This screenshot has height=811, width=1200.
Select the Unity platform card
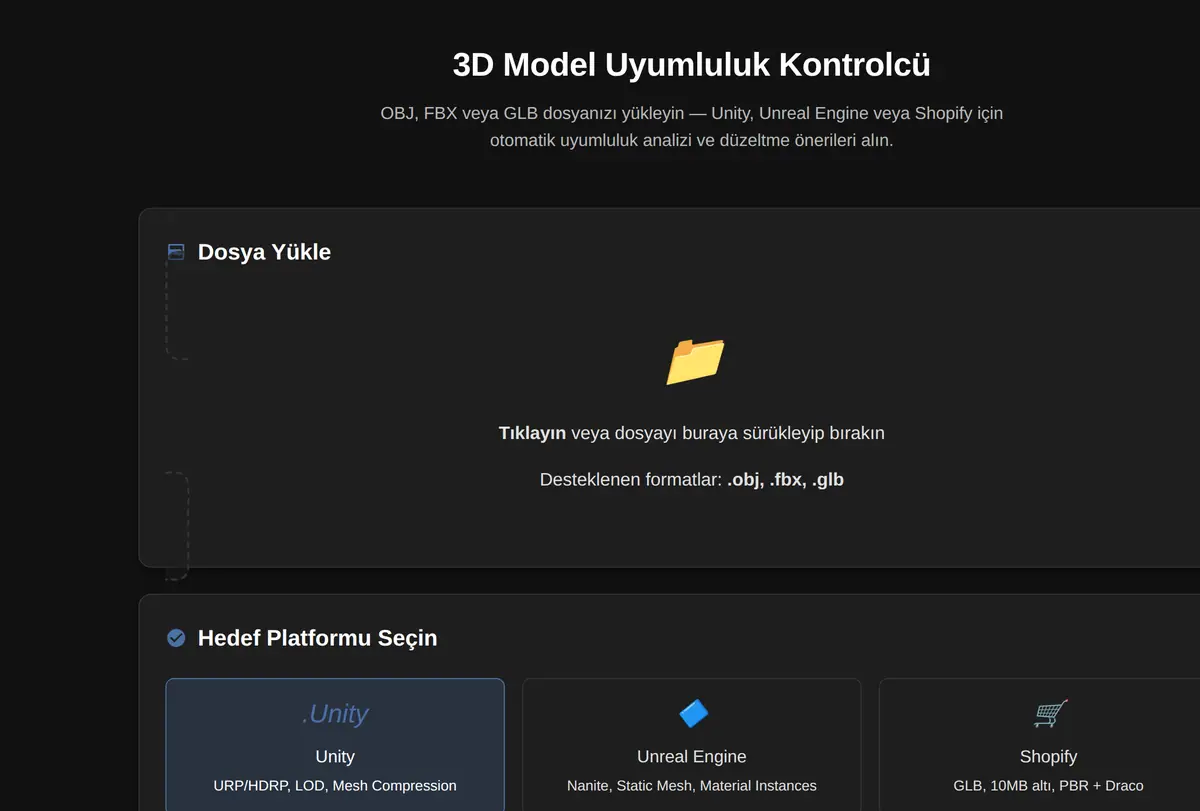[x=335, y=744]
